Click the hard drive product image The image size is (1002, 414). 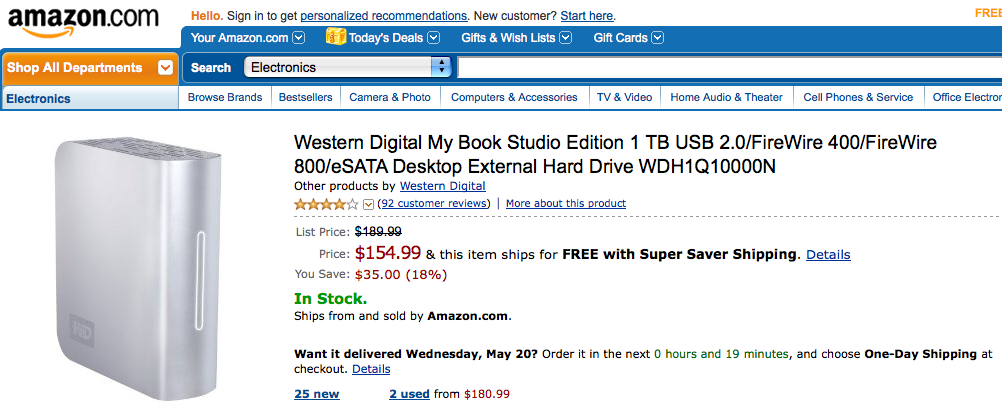(139, 266)
